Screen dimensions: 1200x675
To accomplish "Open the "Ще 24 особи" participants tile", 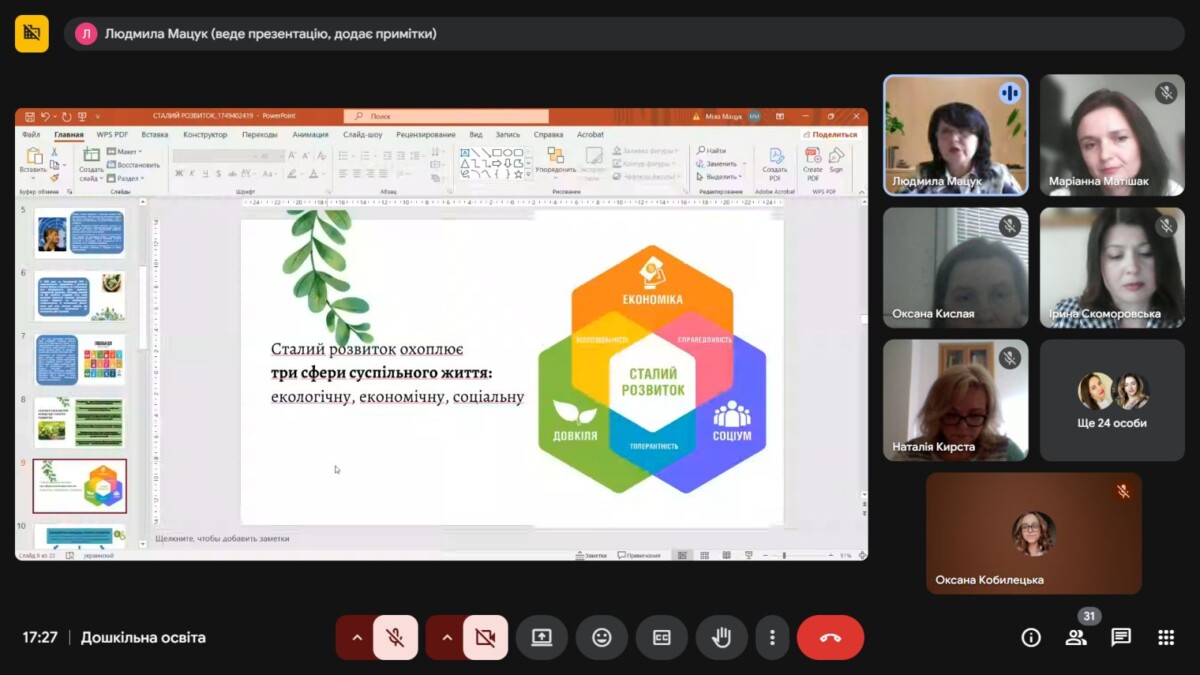I will (x=1112, y=400).
